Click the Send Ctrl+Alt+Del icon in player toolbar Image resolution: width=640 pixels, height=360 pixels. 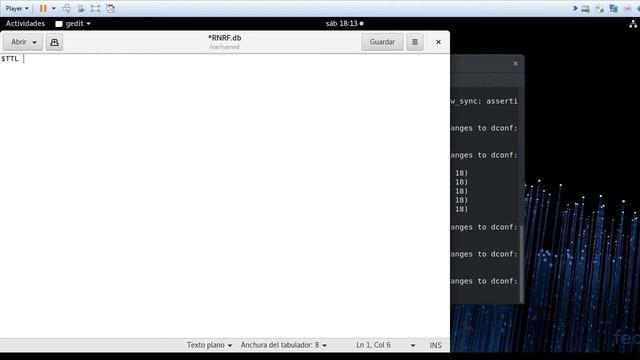coord(67,8)
